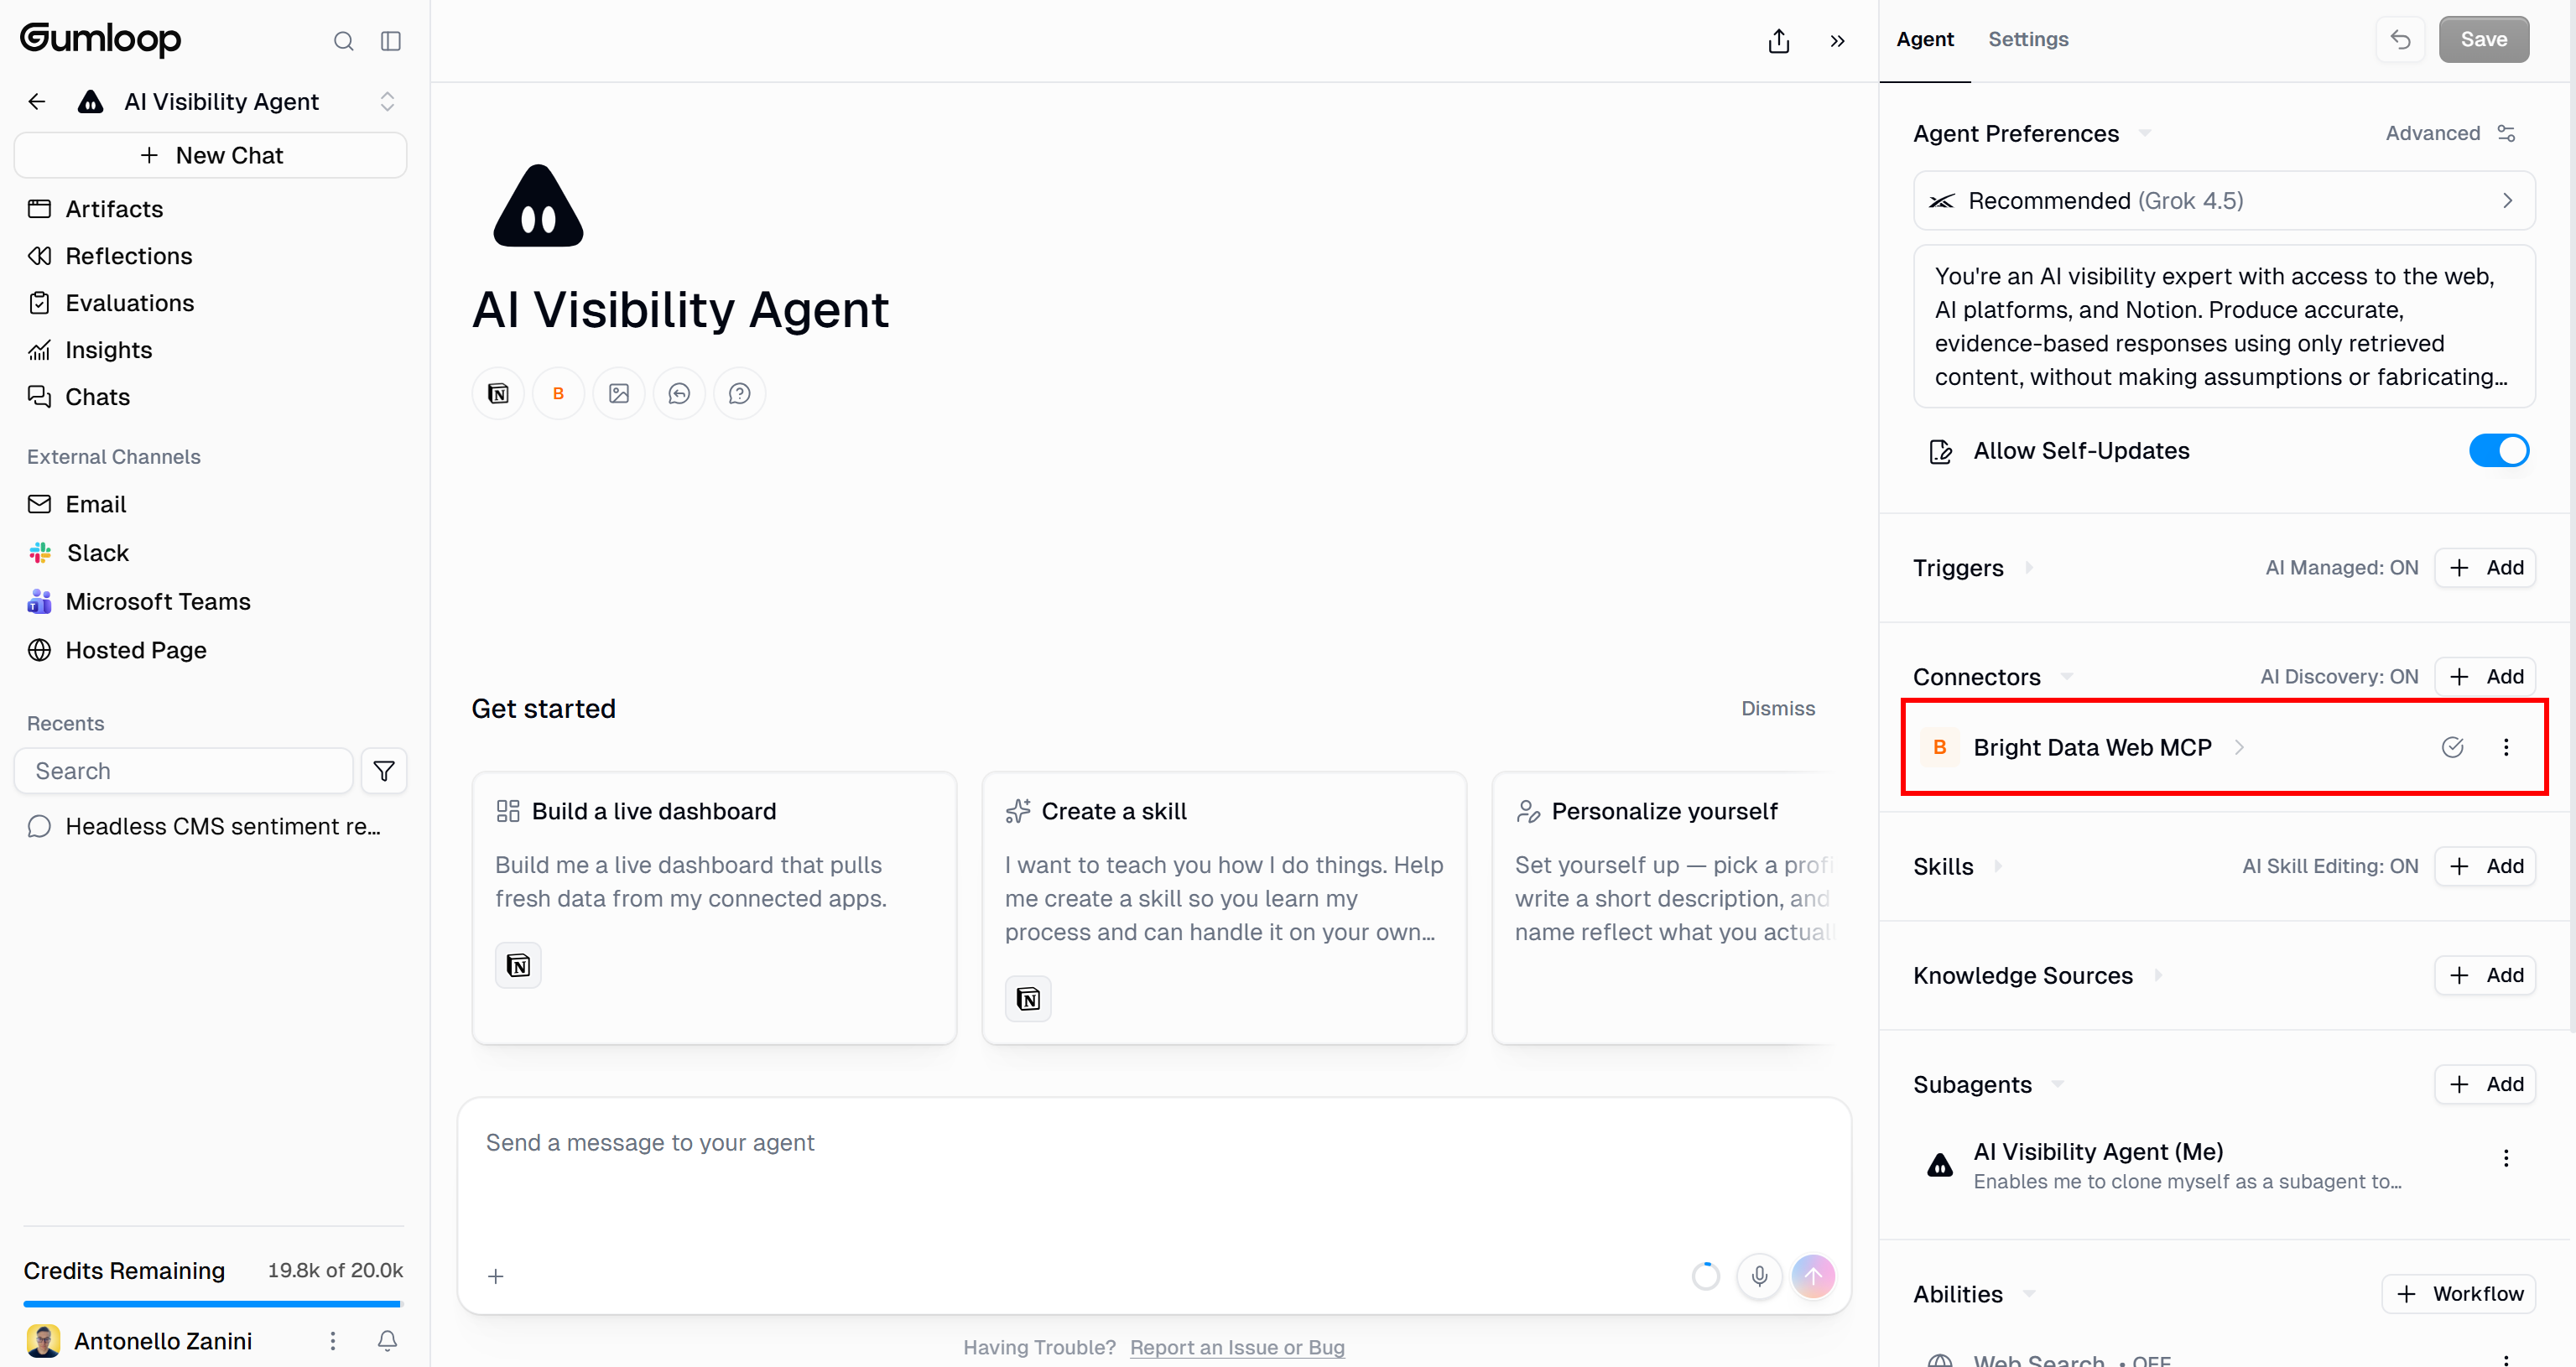Open the agent switcher next to AI Visibility Agent
The height and width of the screenshot is (1367, 2576).
387,101
